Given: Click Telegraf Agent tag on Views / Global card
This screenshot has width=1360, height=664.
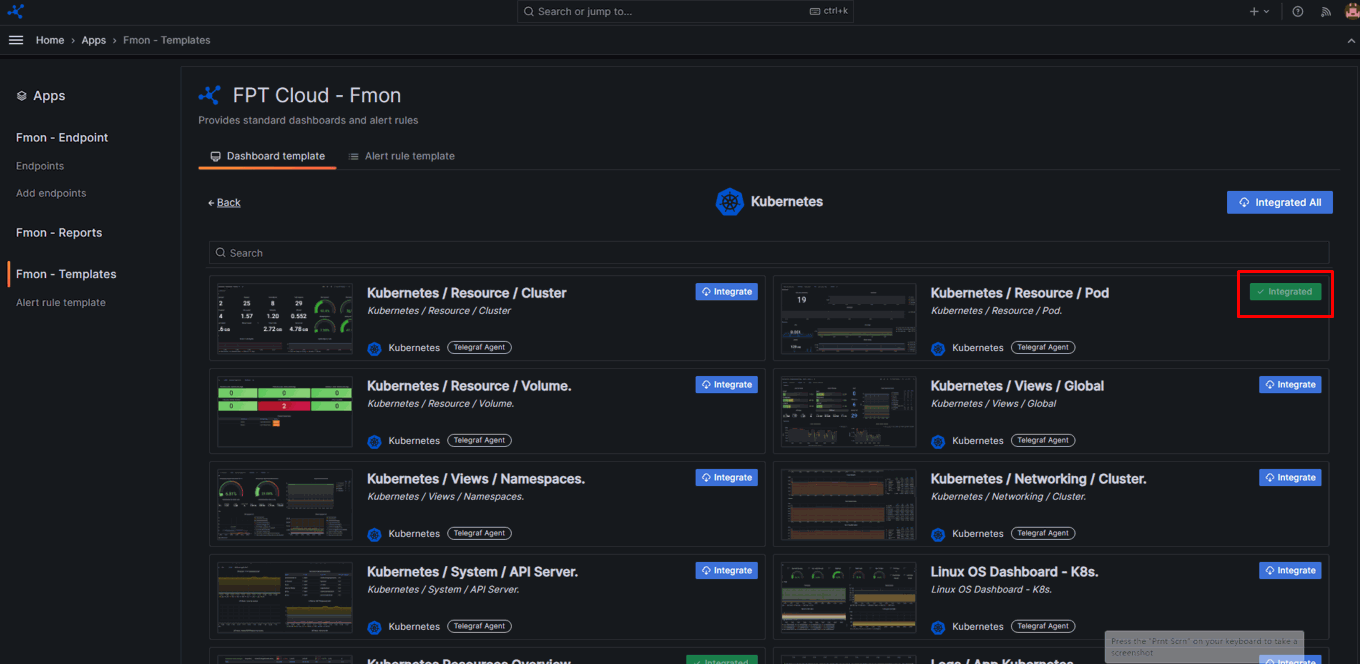Looking at the screenshot, I should tap(1043, 441).
